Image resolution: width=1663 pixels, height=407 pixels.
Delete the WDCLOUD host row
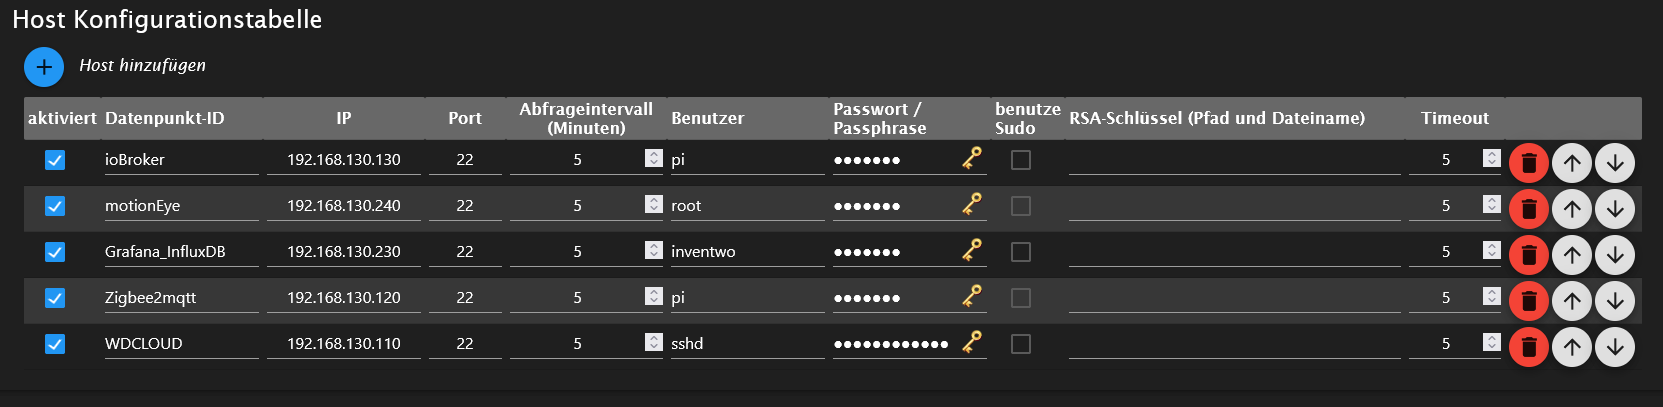[x=1528, y=346]
